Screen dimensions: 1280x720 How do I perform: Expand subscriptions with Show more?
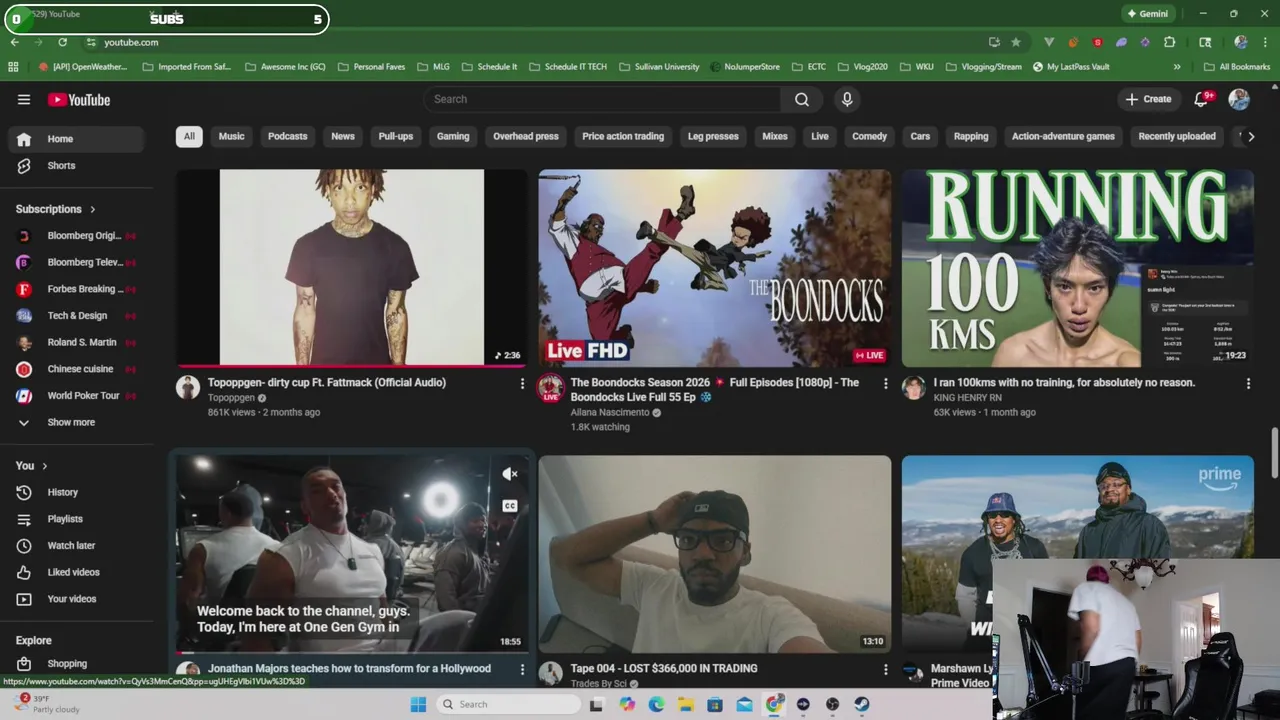pos(76,422)
